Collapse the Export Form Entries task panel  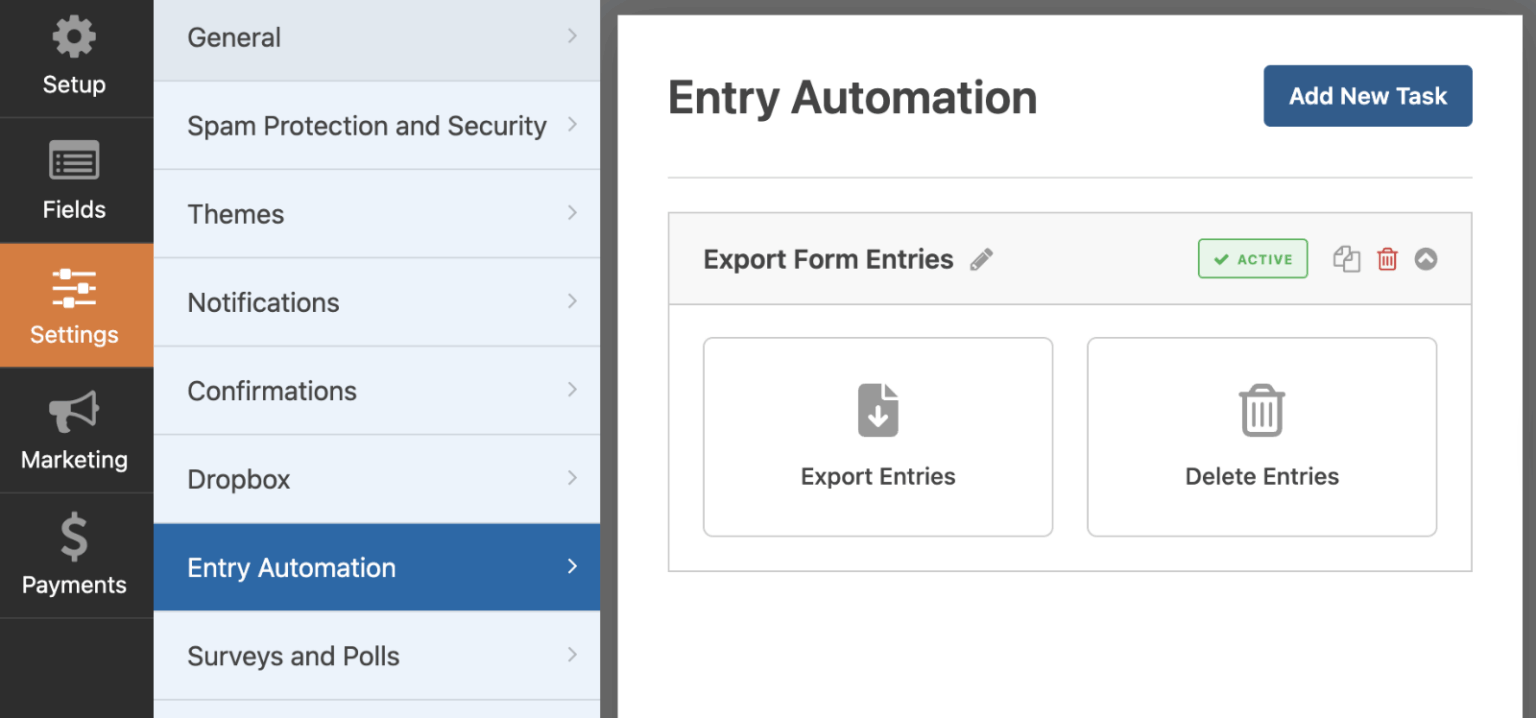(1426, 258)
